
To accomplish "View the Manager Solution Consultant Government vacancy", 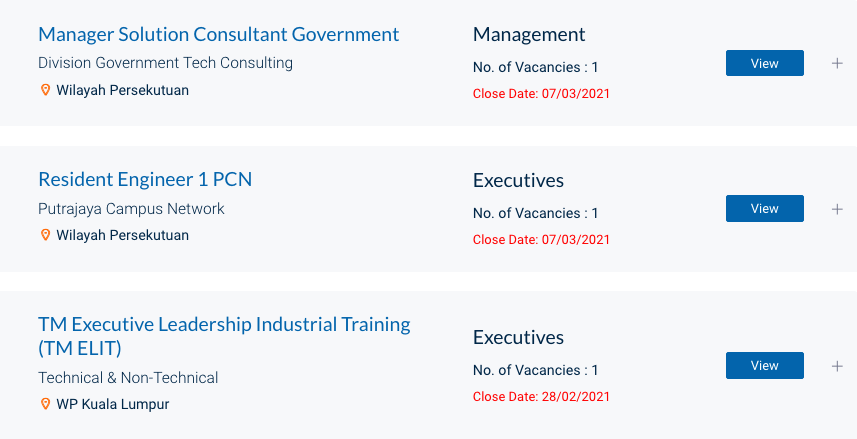I will pos(765,63).
